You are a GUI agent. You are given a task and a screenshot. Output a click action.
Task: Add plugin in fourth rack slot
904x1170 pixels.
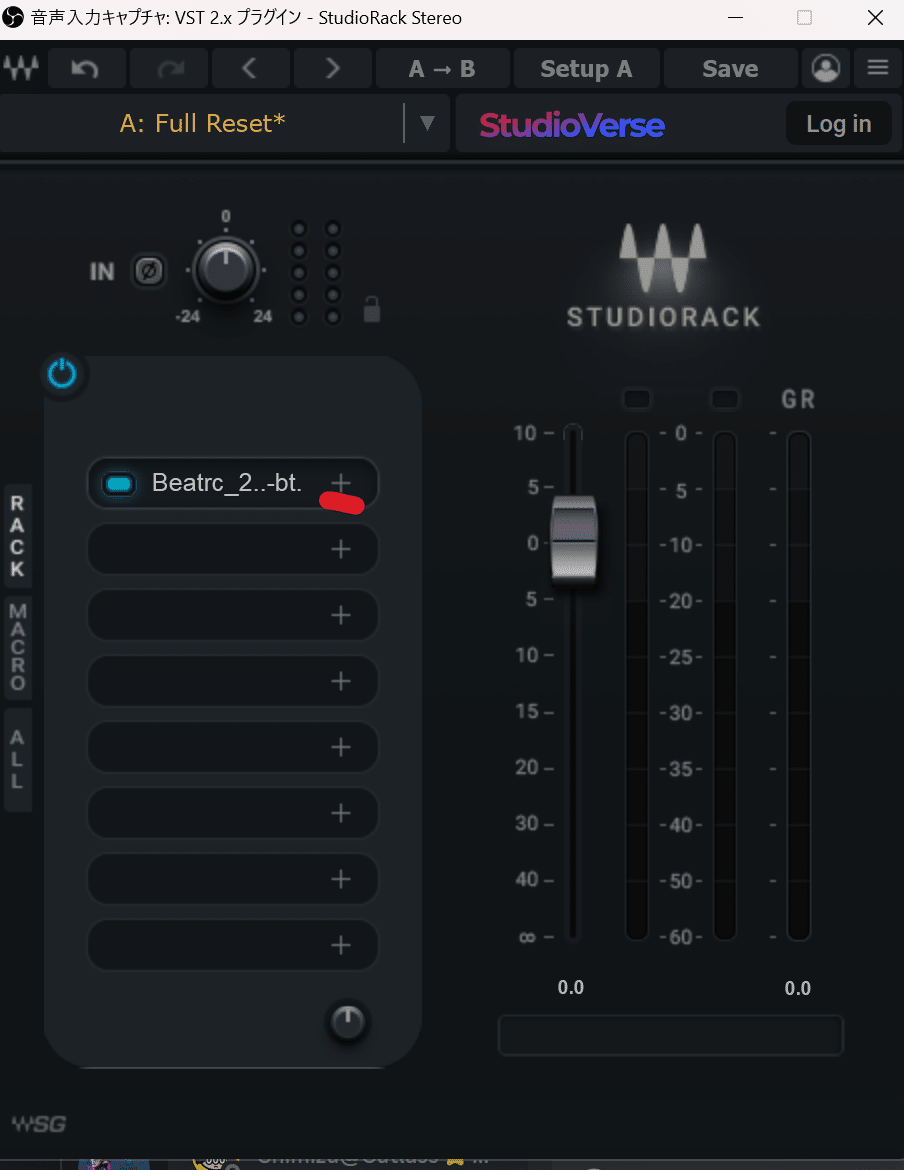(341, 681)
